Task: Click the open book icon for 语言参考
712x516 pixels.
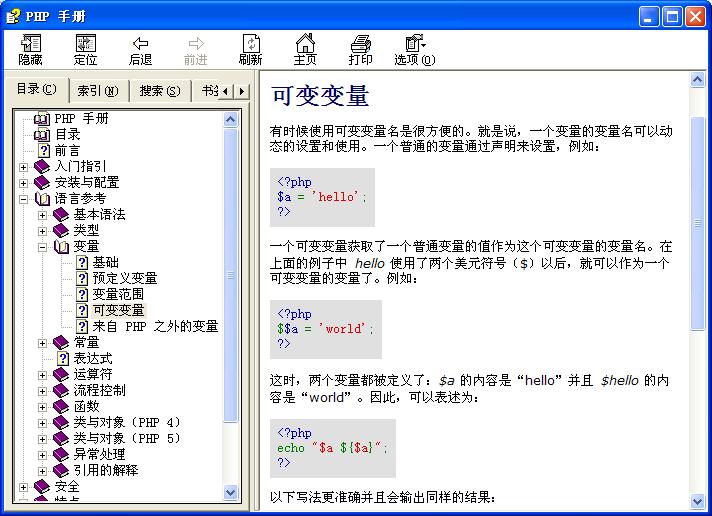Action: pos(42,198)
